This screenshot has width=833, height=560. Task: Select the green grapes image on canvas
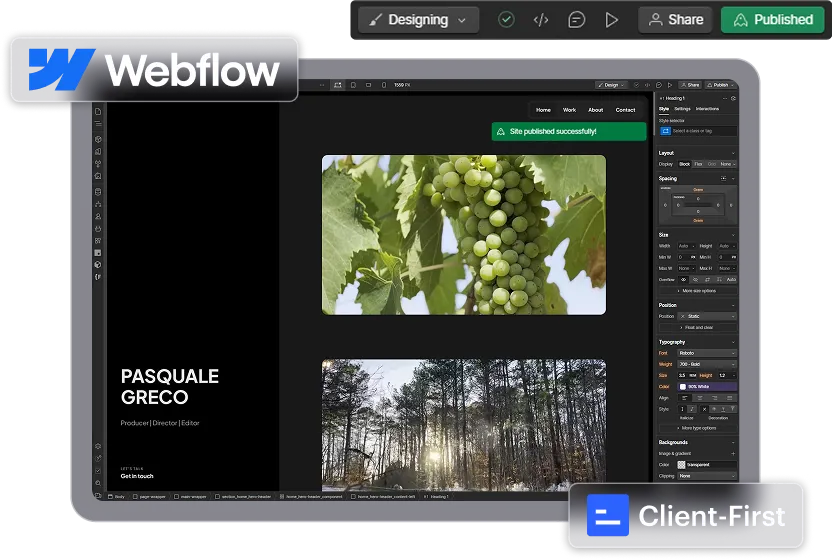464,235
